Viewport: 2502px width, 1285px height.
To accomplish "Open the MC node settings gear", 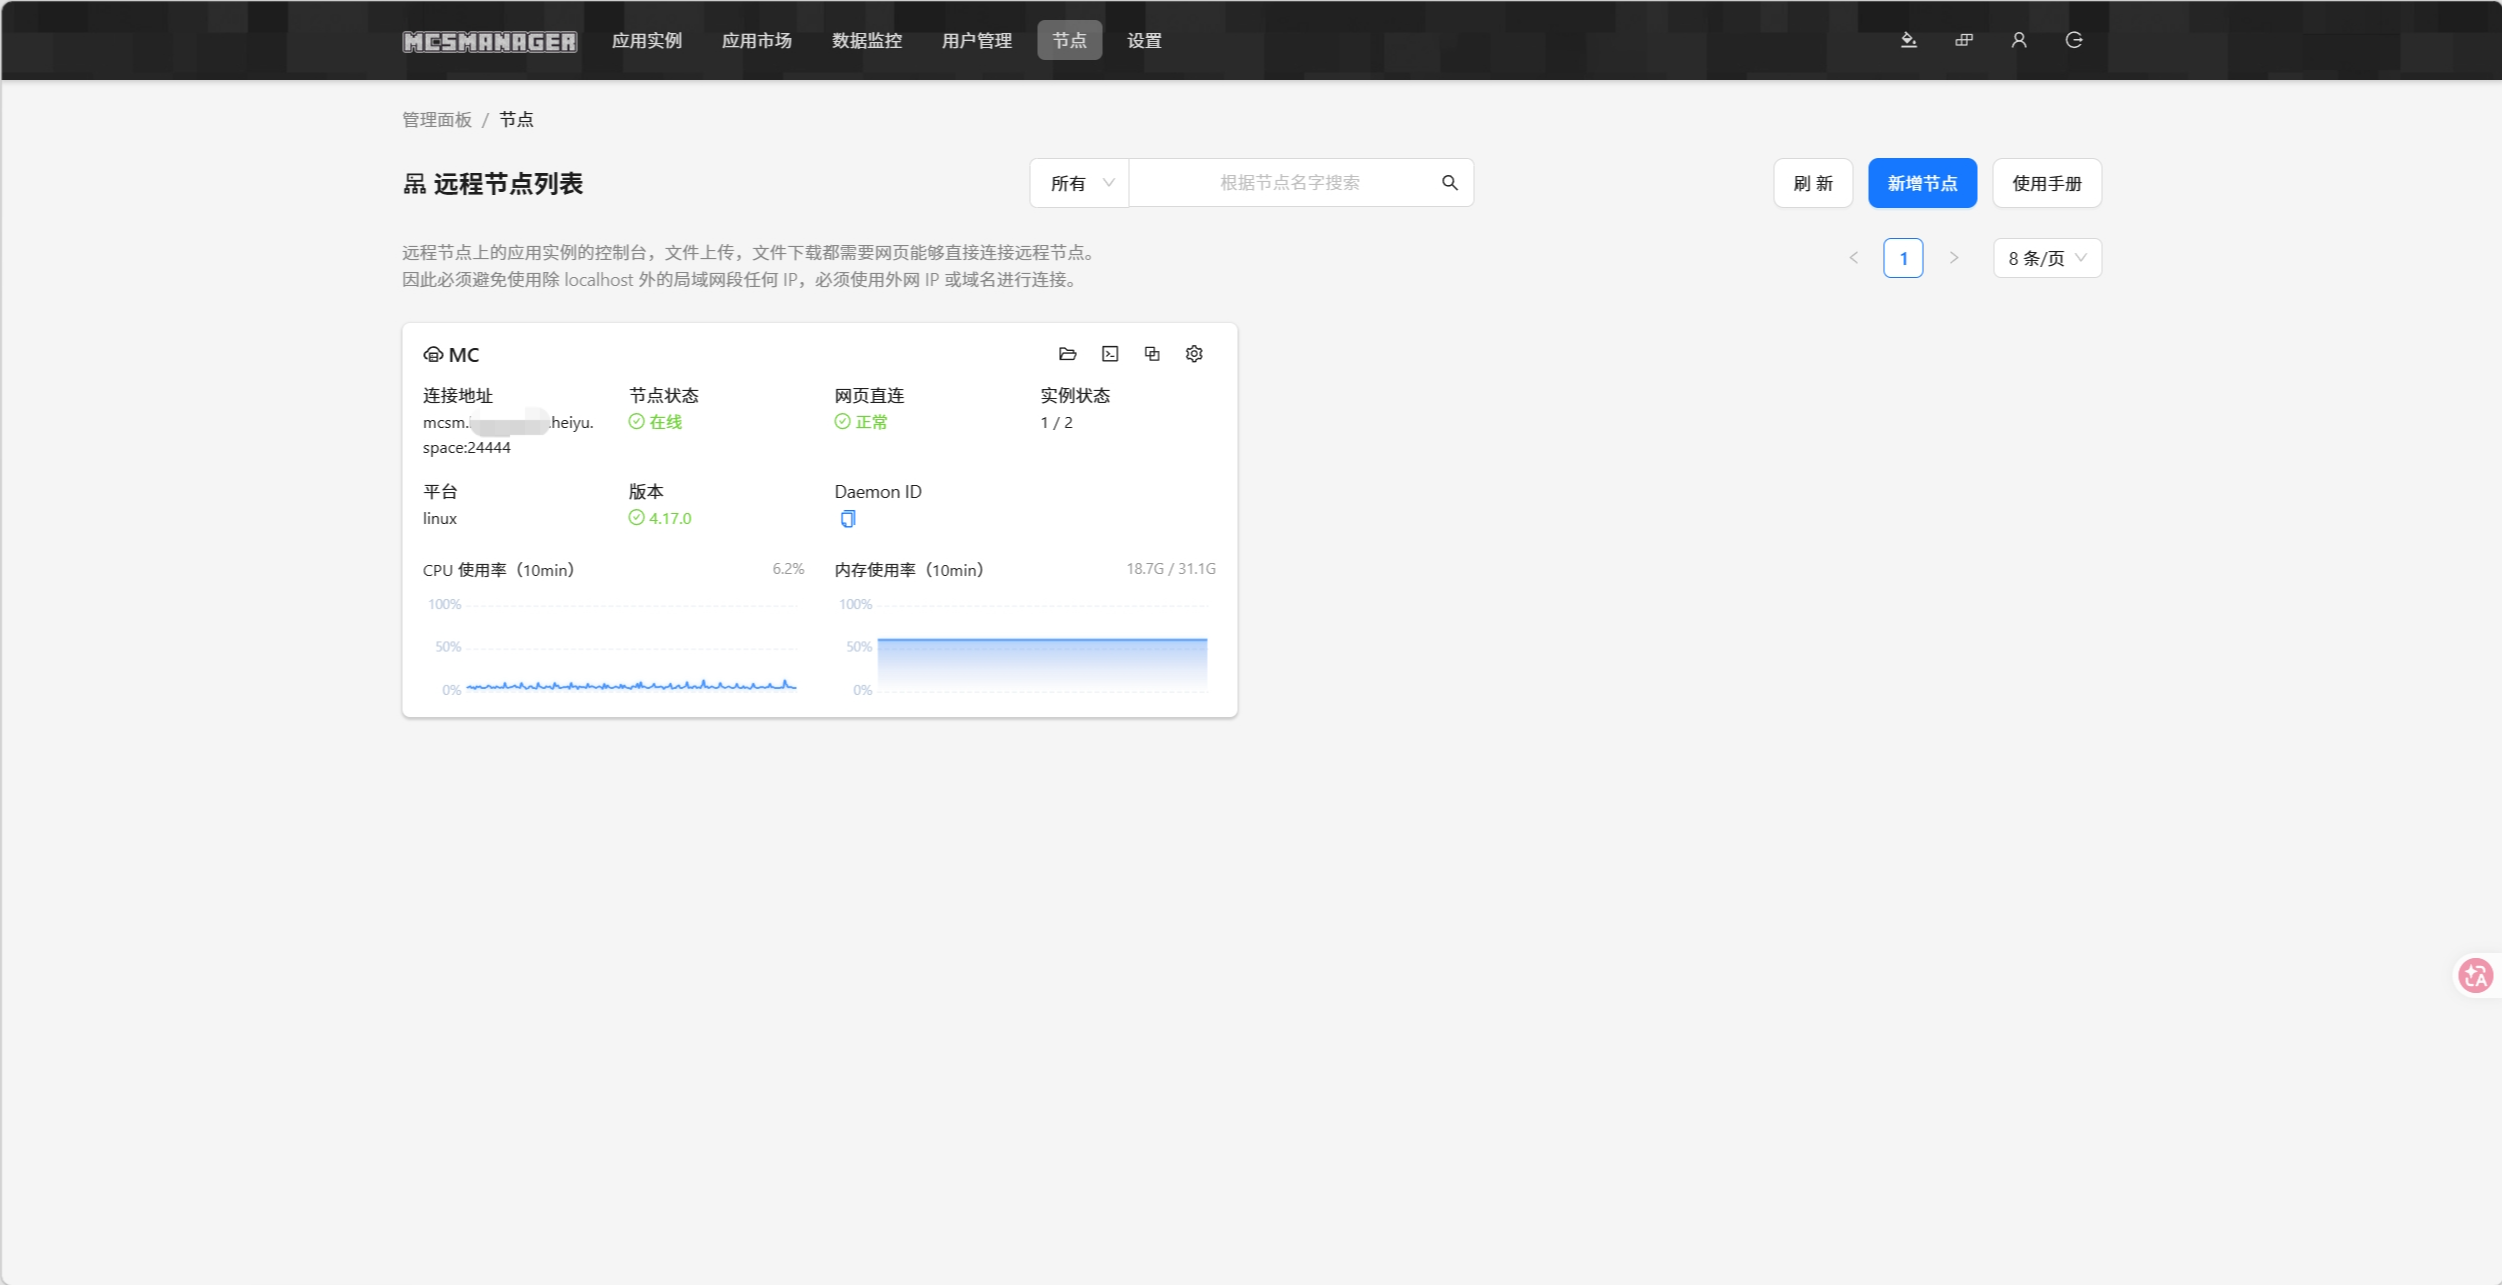I will (x=1194, y=354).
